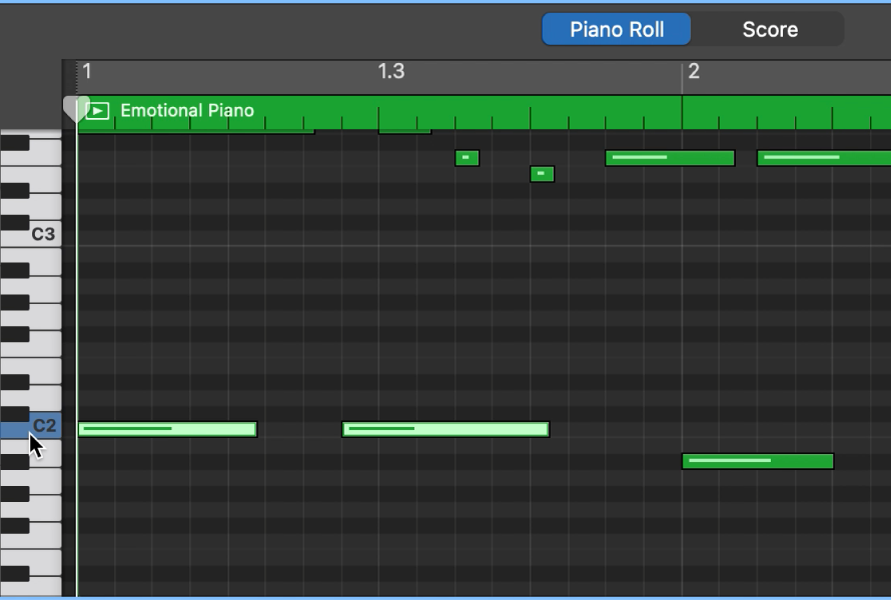Click the playhead marker at bar 1
This screenshot has width=891, height=601.
coord(77,105)
